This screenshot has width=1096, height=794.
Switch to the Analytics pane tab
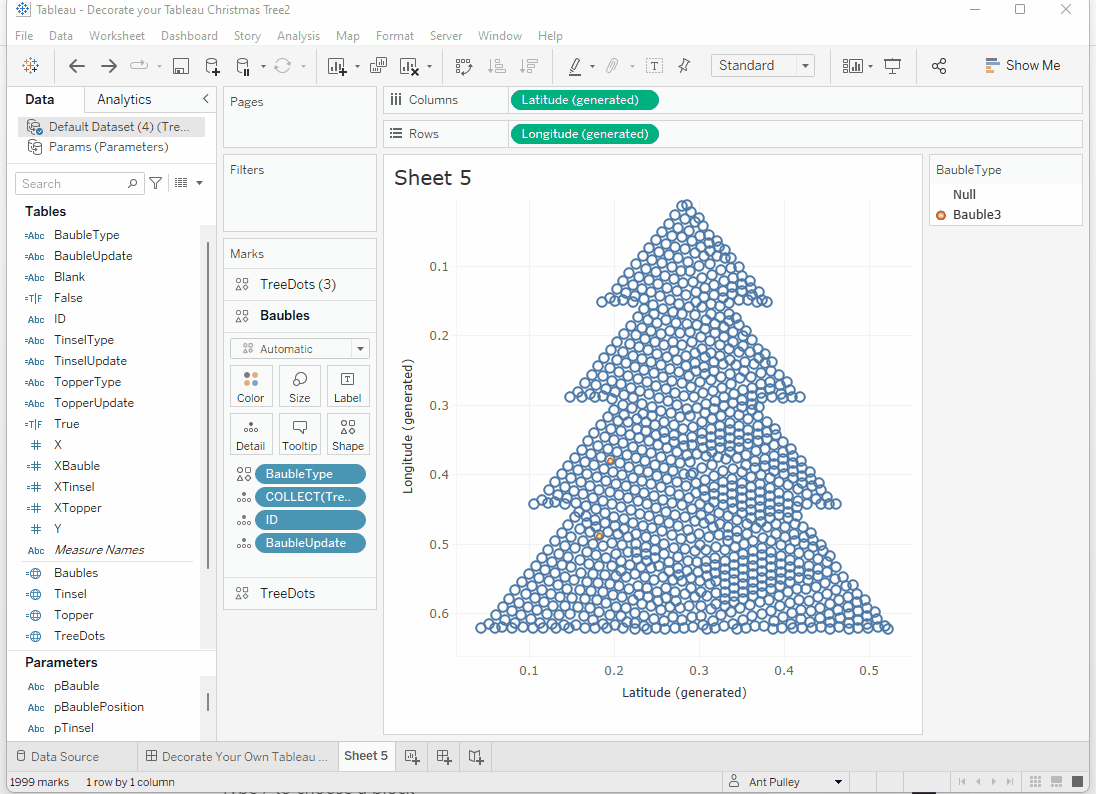(x=124, y=100)
